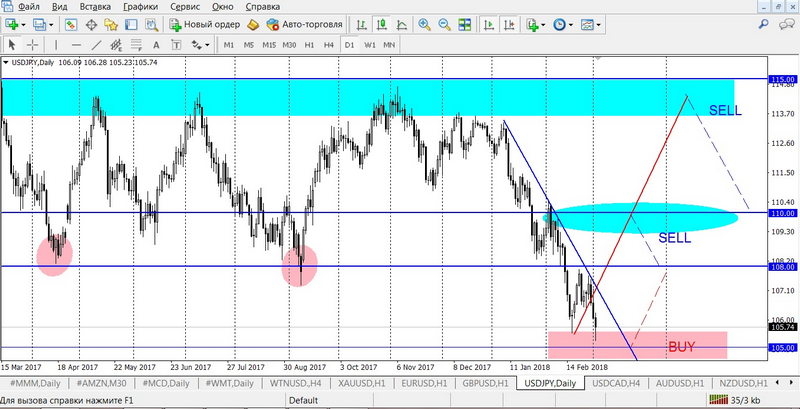The height and width of the screenshot is (409, 800).
Task: Click the Новый ордер button
Action: pyautogui.click(x=205, y=24)
